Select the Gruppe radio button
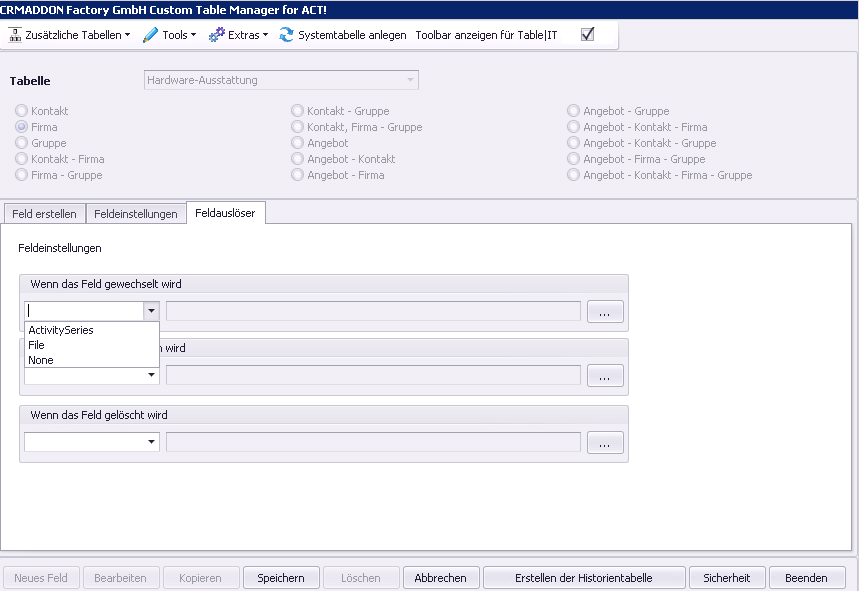859x591 pixels. point(21,142)
